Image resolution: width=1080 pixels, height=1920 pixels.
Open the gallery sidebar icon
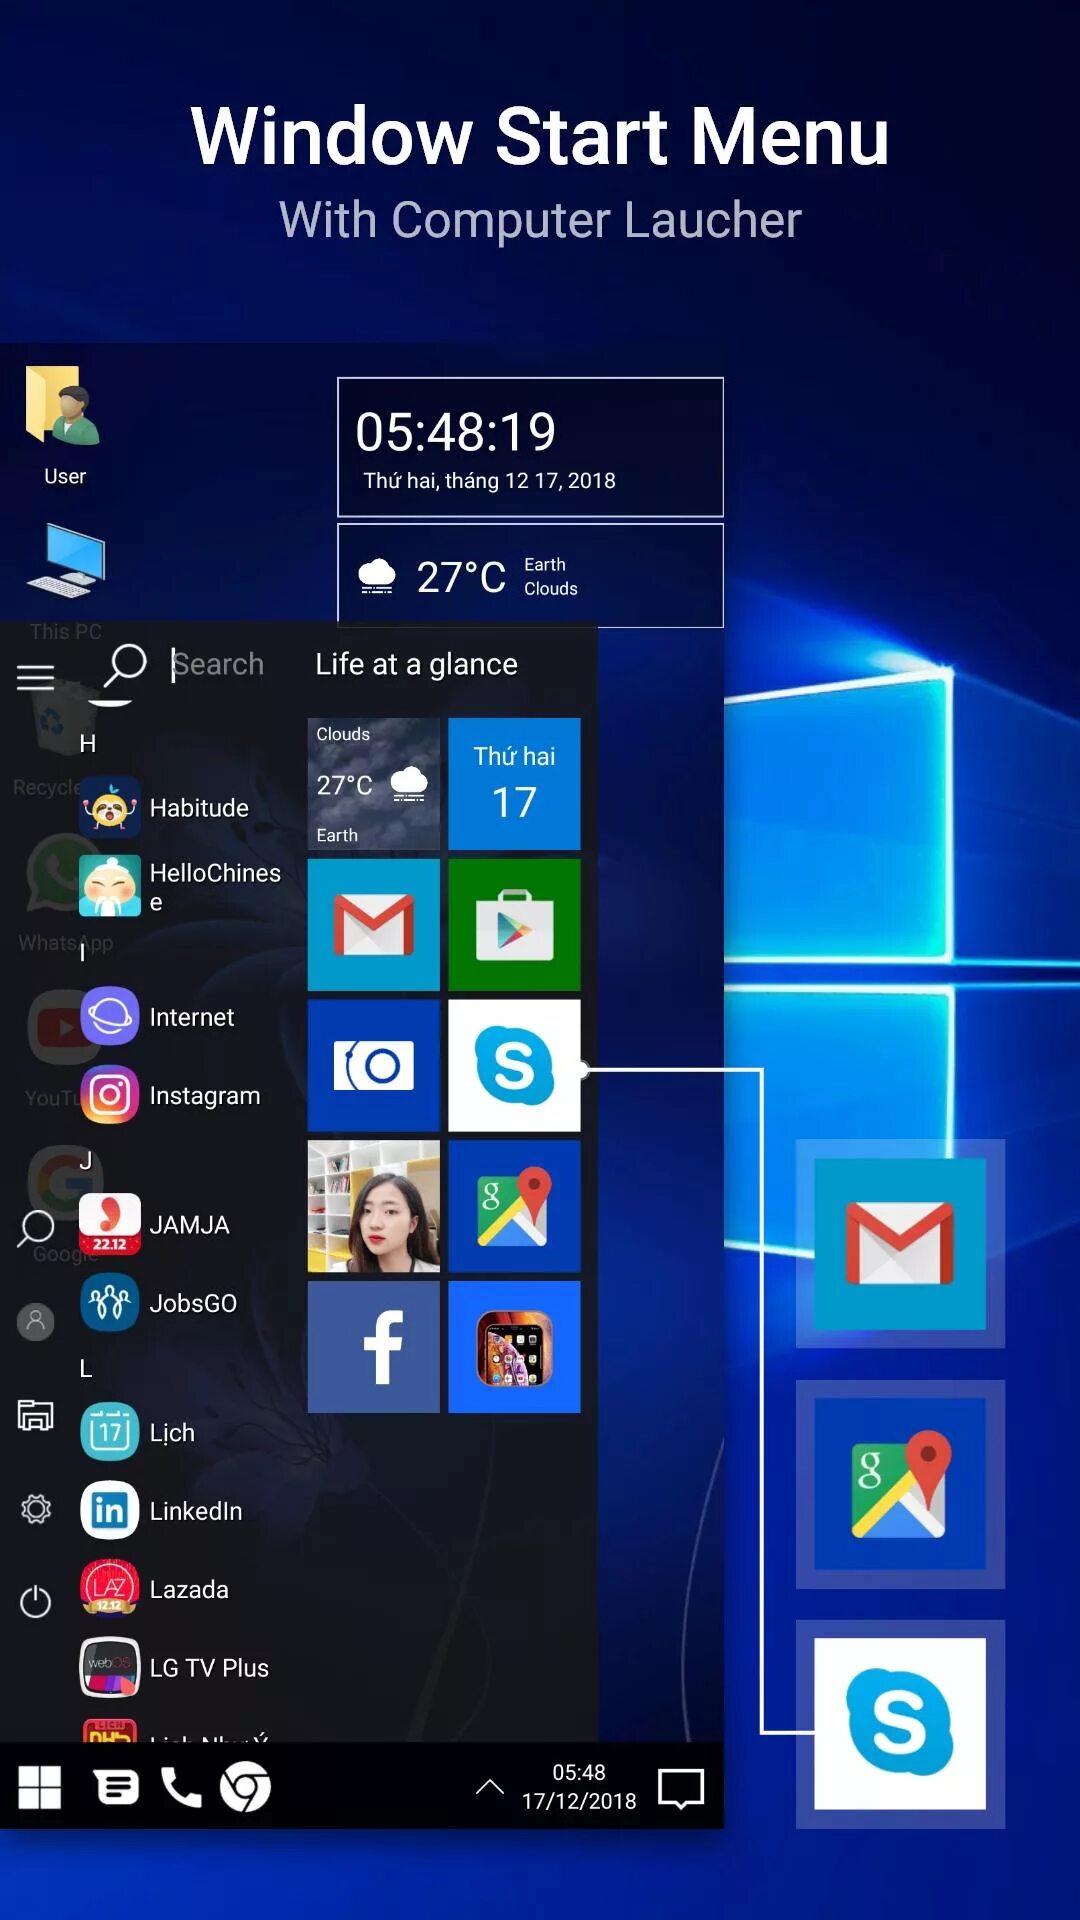pyautogui.click(x=36, y=1415)
